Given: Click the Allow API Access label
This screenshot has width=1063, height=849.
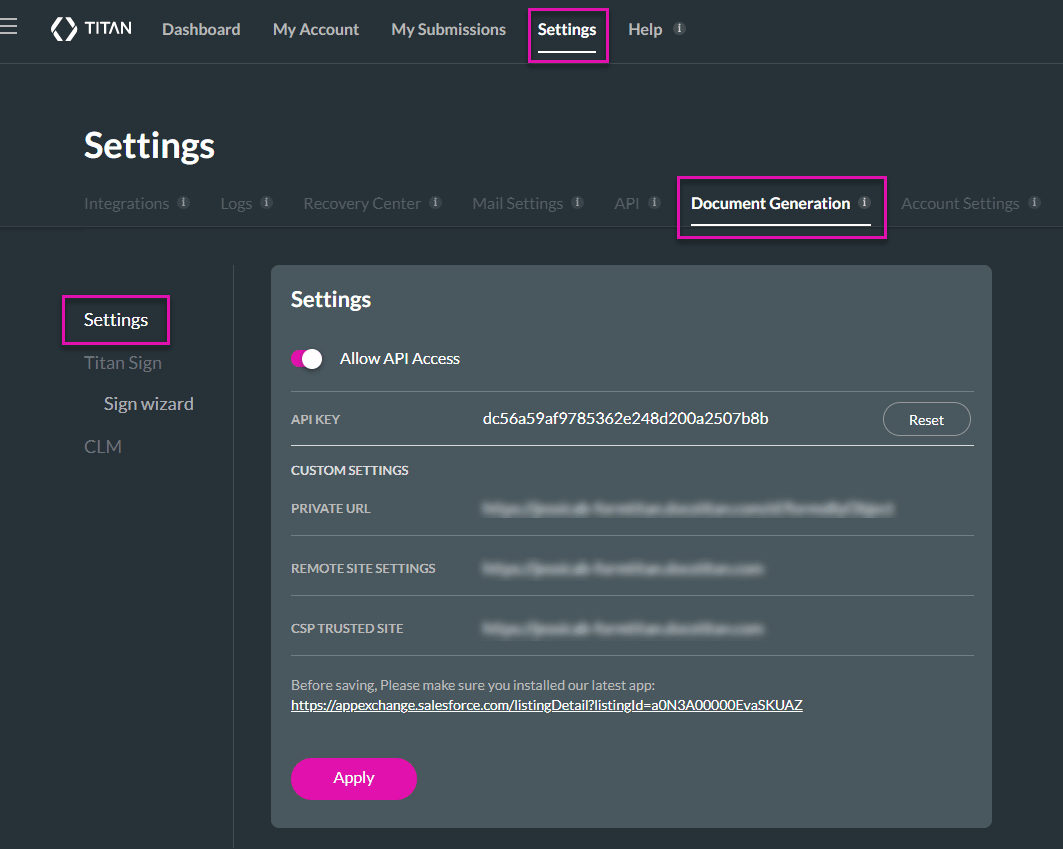Looking at the screenshot, I should pyautogui.click(x=399, y=359).
